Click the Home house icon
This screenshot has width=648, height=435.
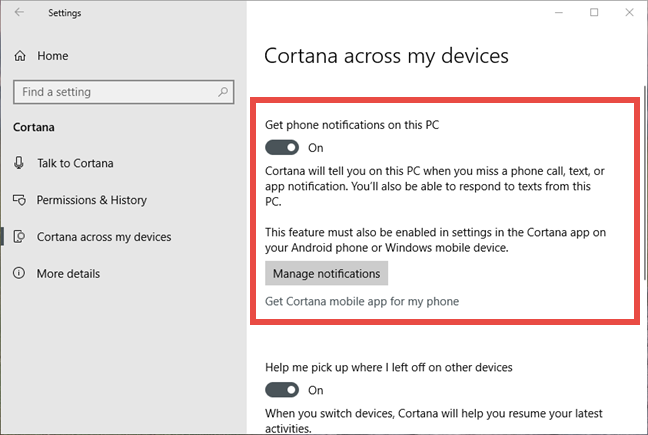pos(20,55)
